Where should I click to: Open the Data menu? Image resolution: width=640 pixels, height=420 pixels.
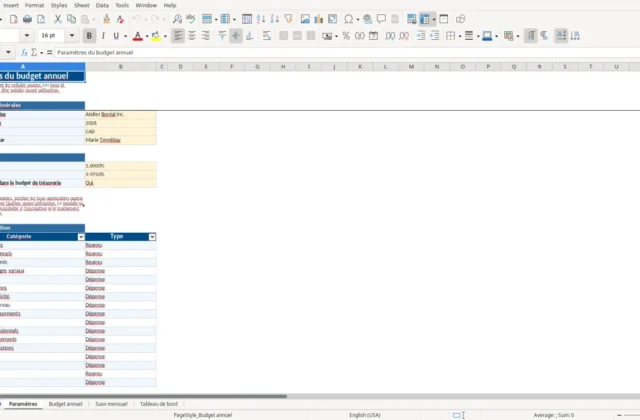102,5
